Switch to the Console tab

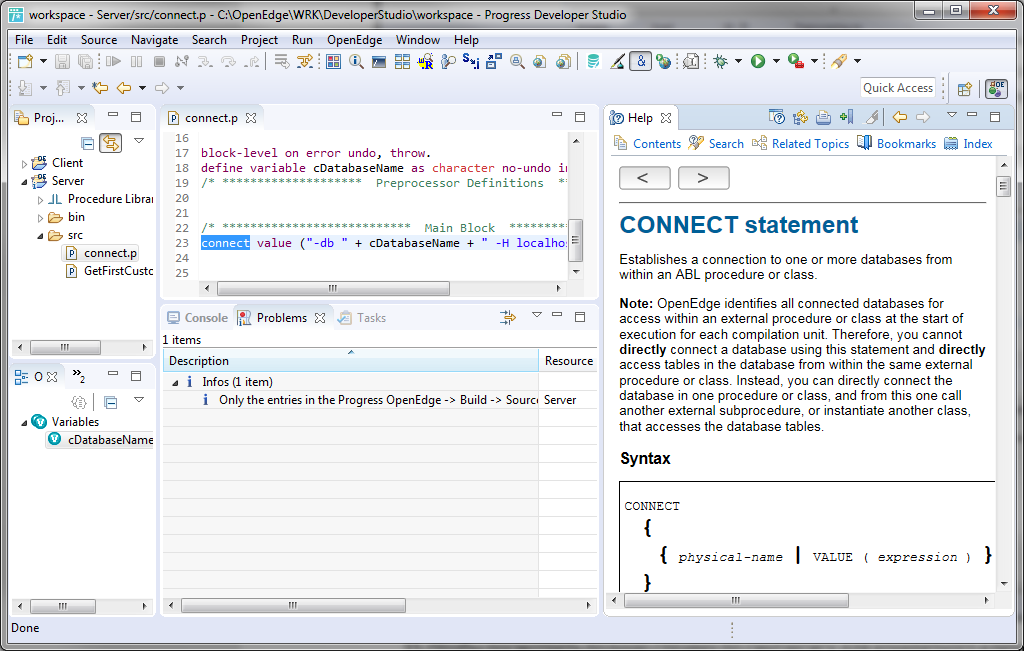point(198,318)
